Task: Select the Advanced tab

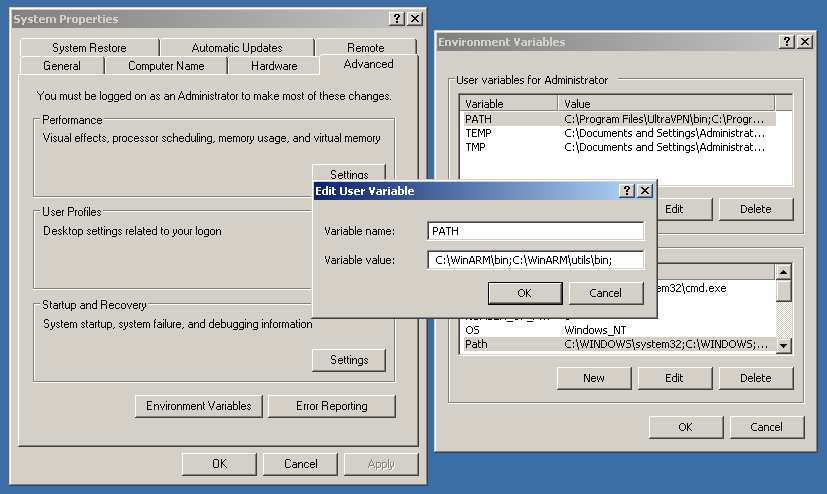Action: tap(369, 64)
